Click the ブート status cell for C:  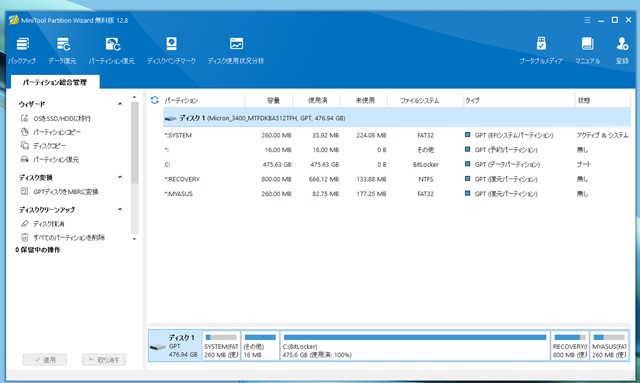coord(584,165)
